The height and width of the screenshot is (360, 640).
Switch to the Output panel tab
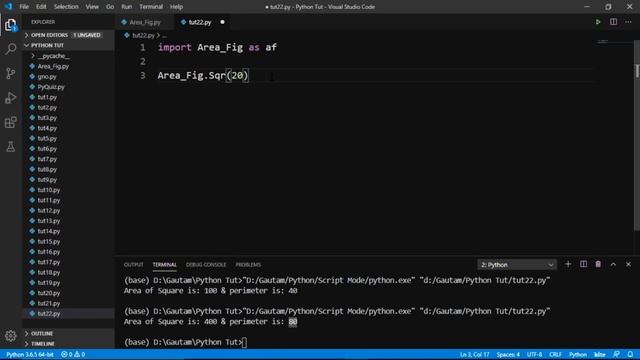(x=133, y=264)
